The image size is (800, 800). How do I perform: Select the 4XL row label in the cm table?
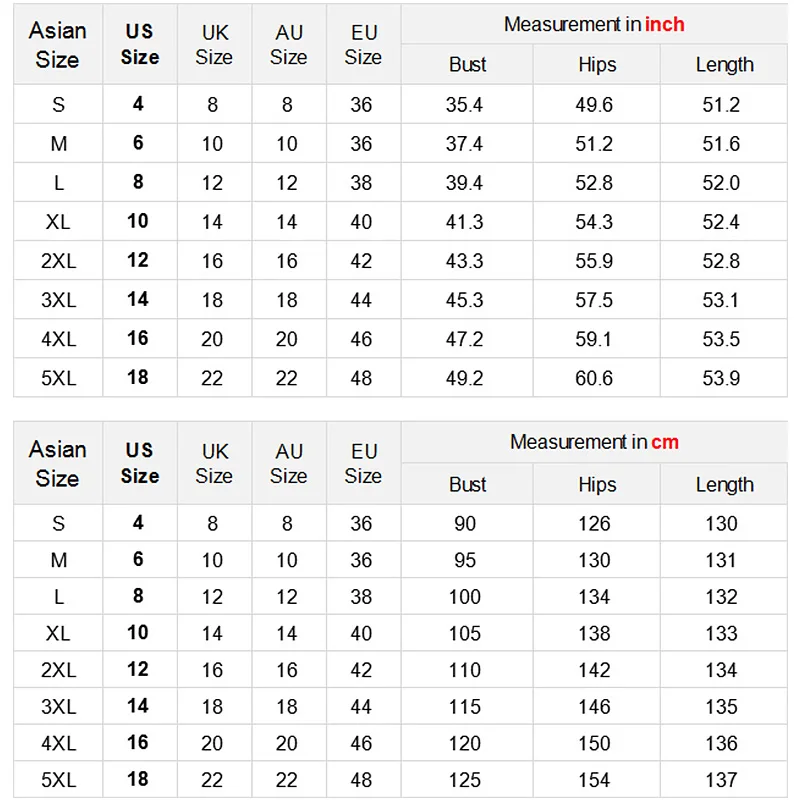click(x=58, y=743)
